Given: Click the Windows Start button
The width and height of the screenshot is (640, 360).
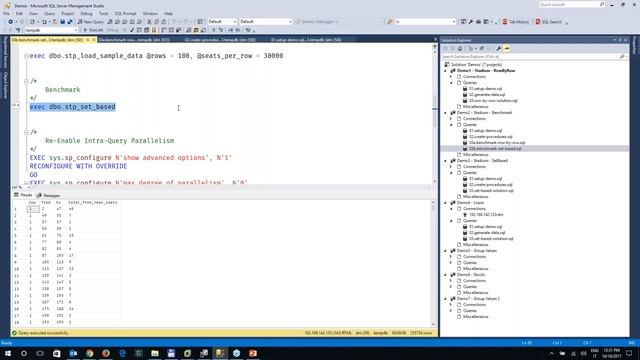Looking at the screenshot, I should [x=7, y=353].
